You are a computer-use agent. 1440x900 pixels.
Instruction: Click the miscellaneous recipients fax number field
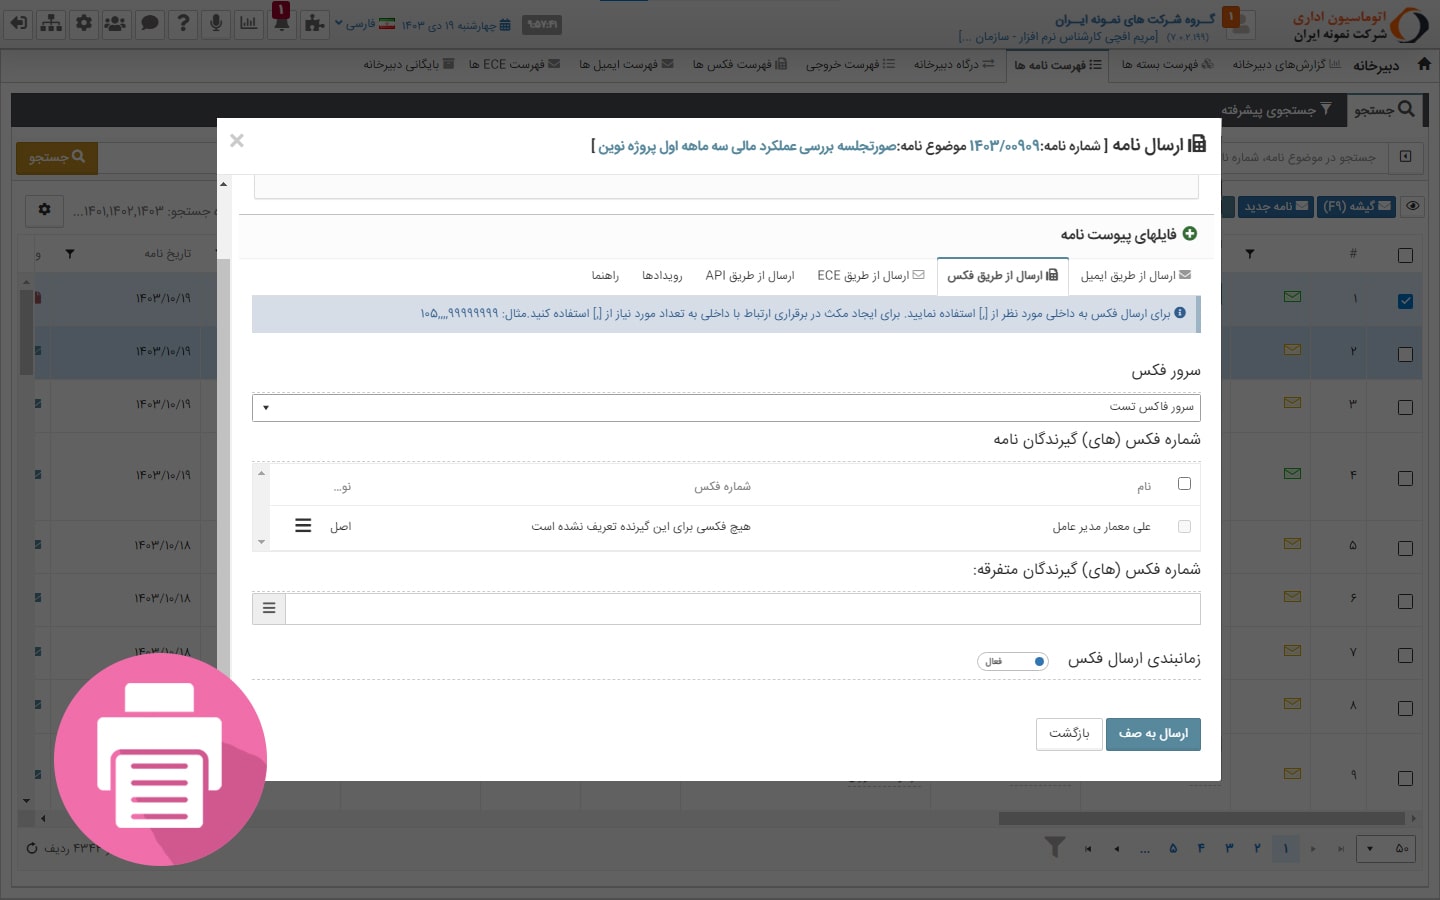tap(742, 608)
